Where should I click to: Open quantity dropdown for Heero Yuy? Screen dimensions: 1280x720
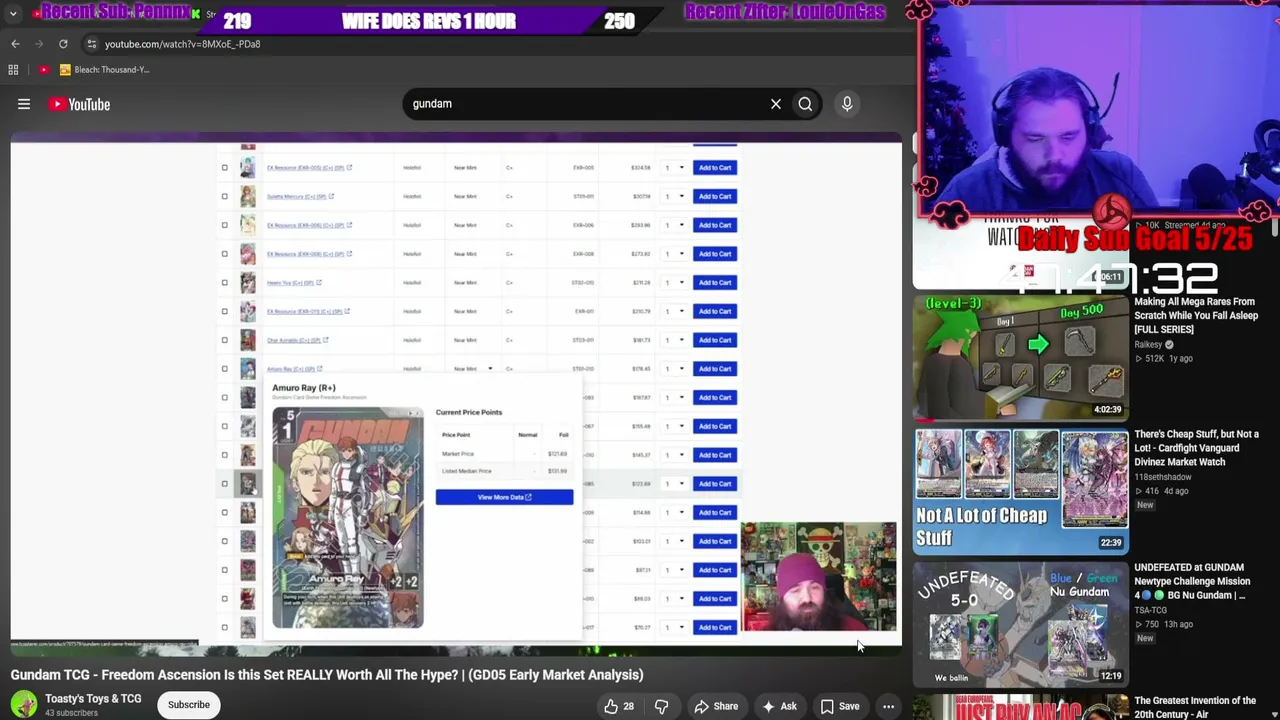point(675,283)
